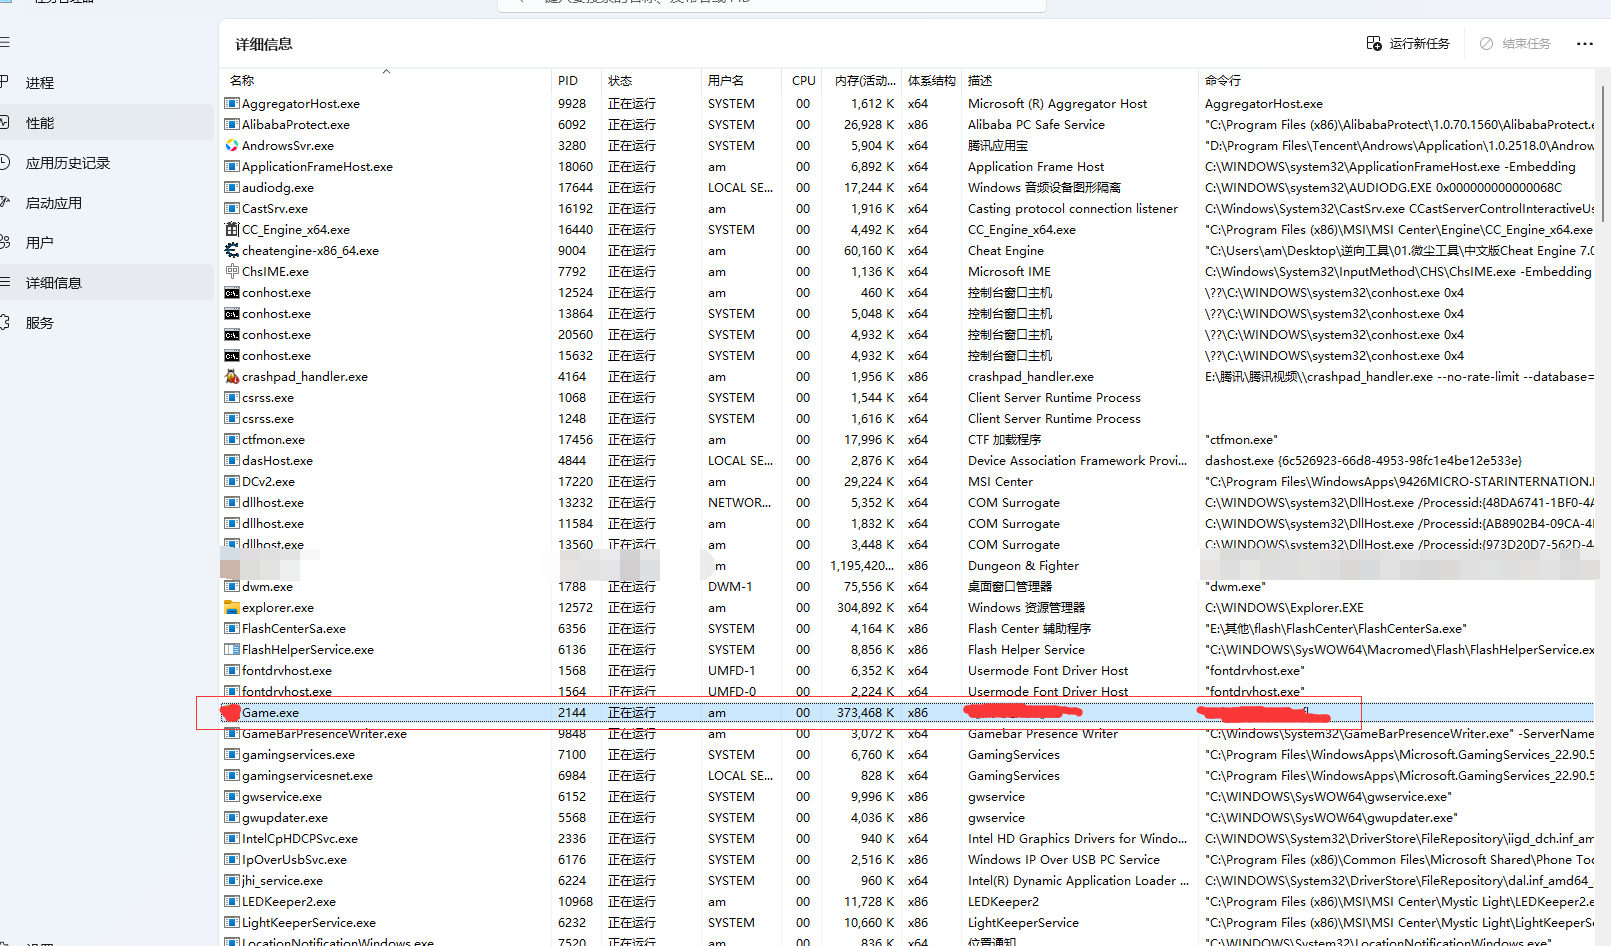1611x946 pixels.
Task: Click the FlashHelperService.exe icon
Action: (x=232, y=649)
